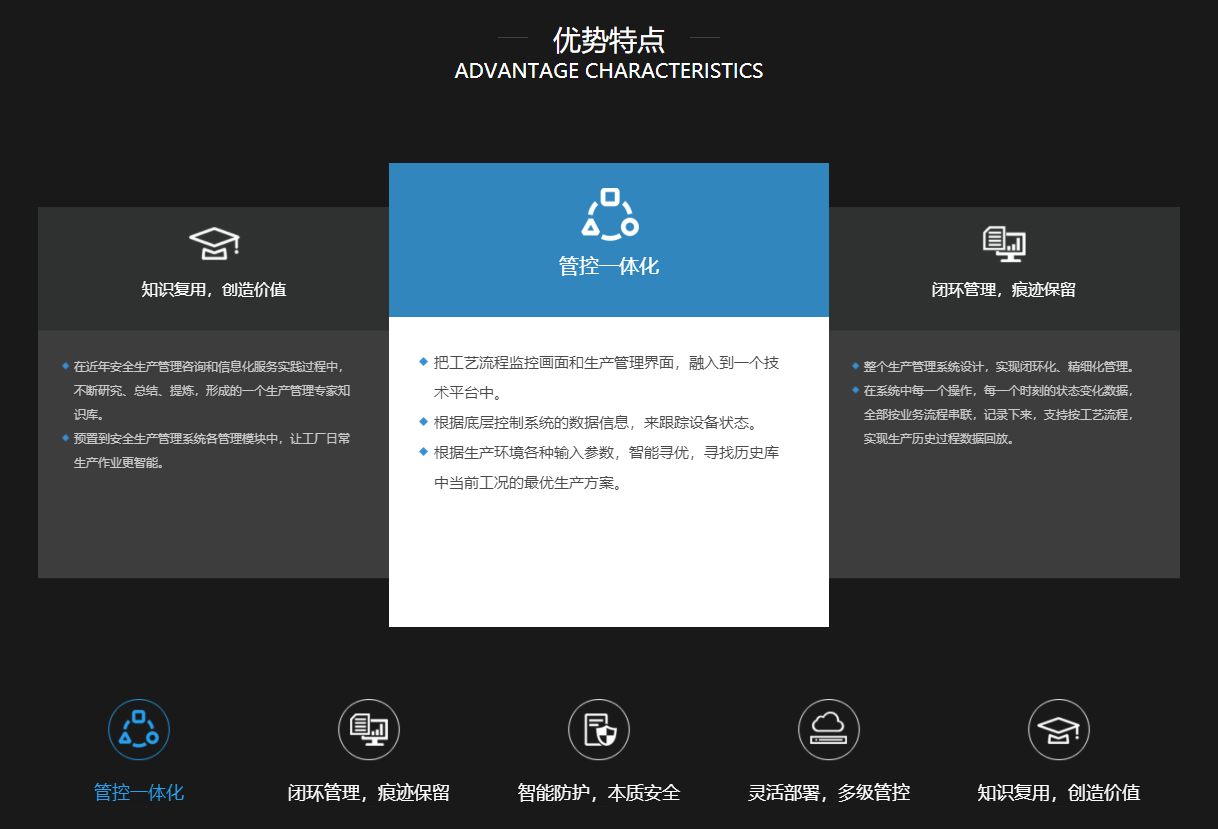Select the 知识复用 graduation cap circular icon at bottom
Image resolution: width=1218 pixels, height=829 pixels.
(x=1059, y=730)
